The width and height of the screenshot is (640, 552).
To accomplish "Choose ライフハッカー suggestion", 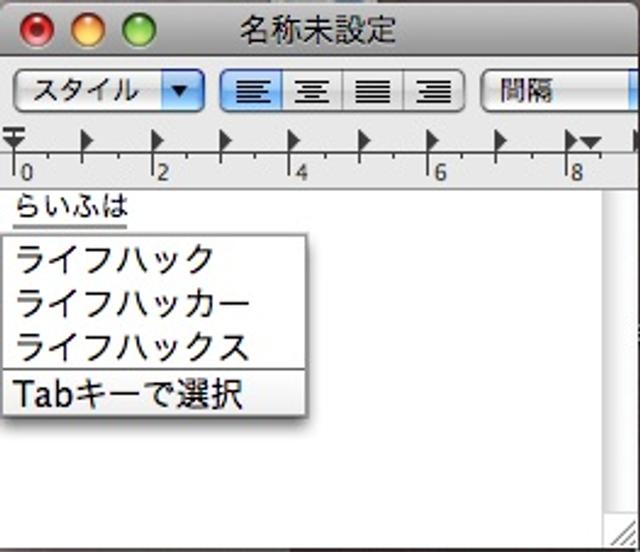I will [x=154, y=303].
